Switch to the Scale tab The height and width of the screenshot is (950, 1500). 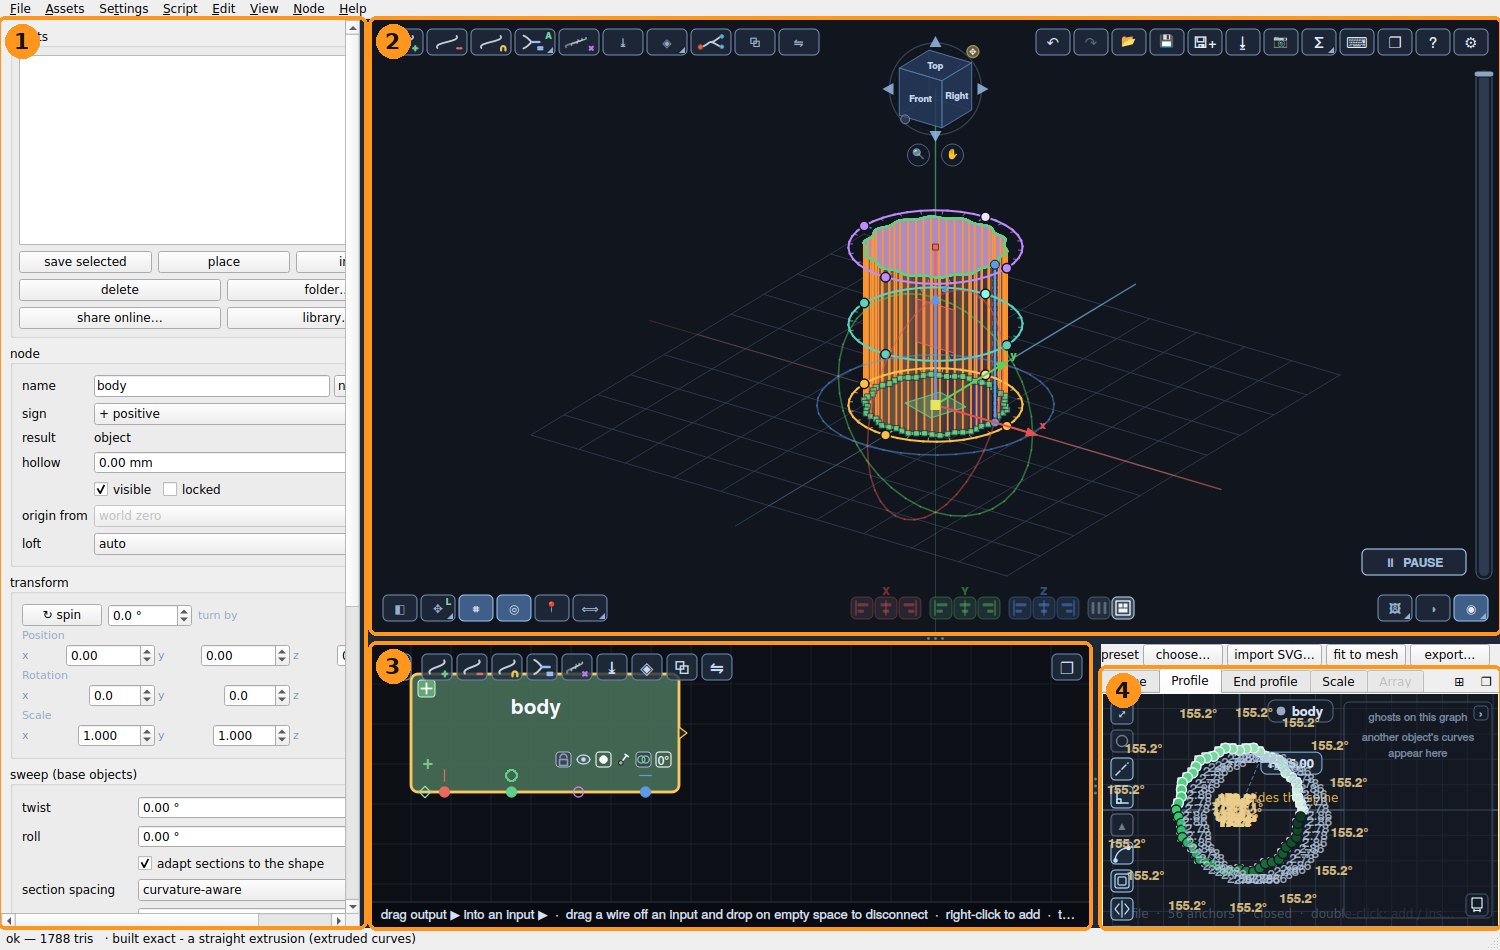click(x=1338, y=681)
